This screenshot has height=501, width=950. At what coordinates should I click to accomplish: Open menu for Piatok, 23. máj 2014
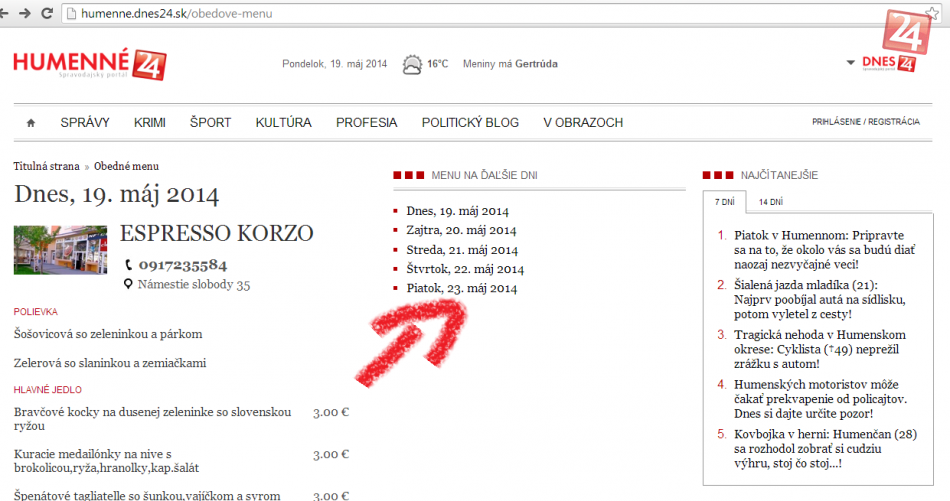tap(461, 288)
